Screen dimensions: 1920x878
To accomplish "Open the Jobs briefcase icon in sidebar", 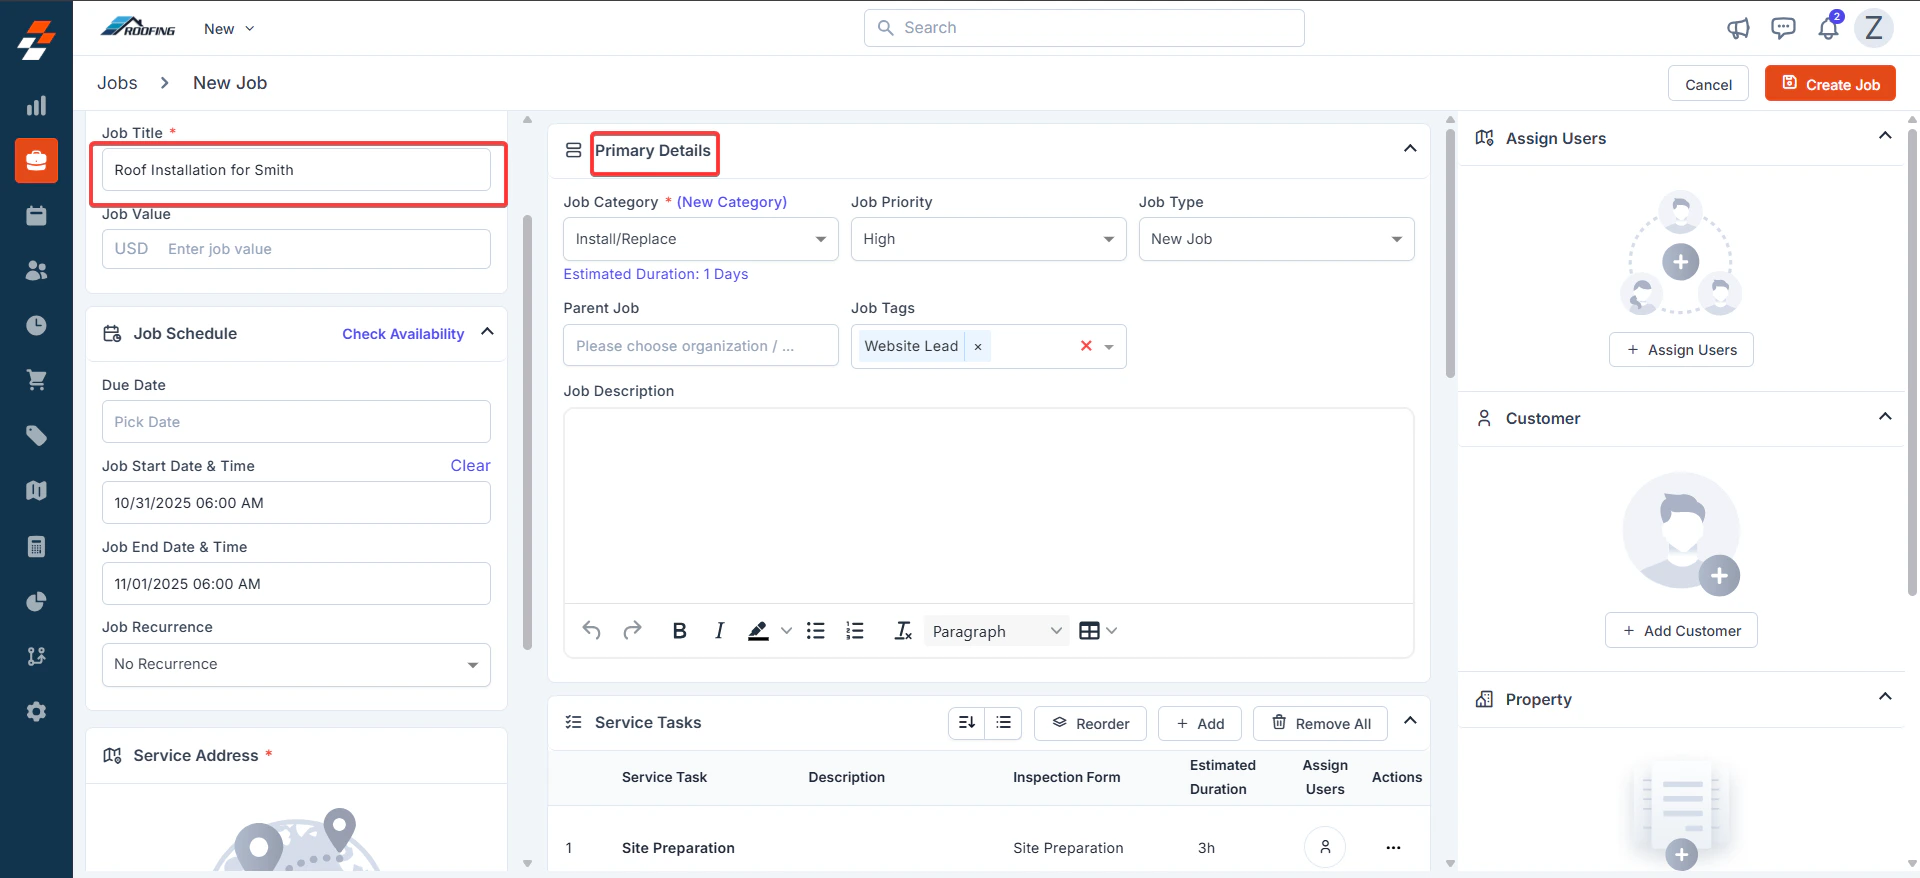I will (x=36, y=160).
